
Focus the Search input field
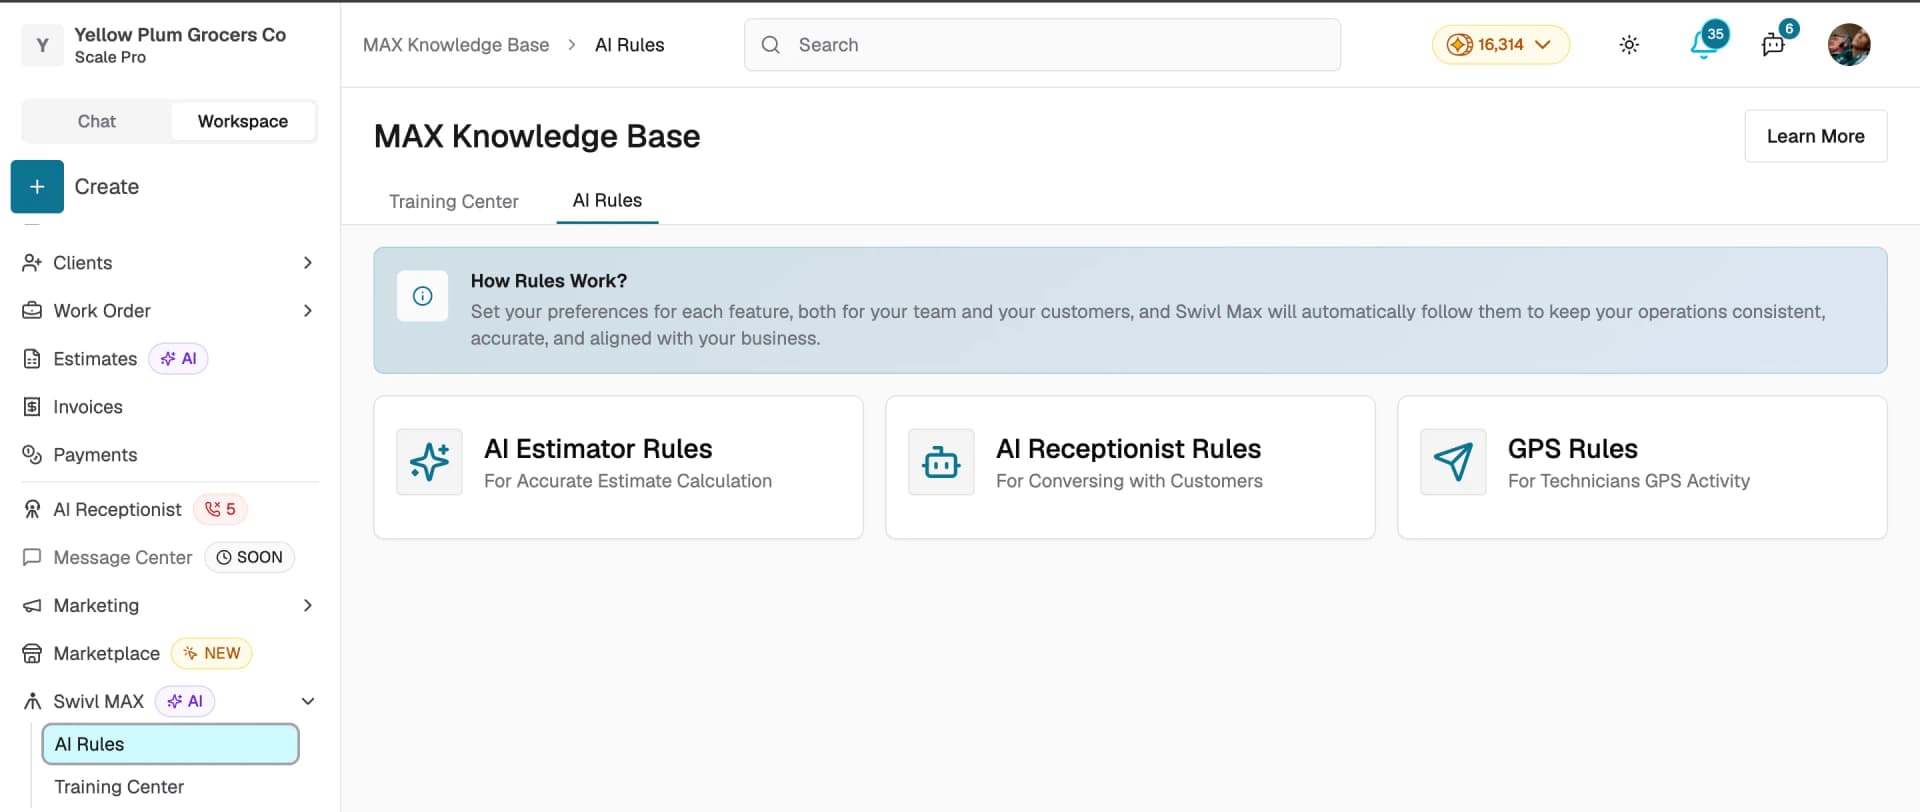click(1042, 45)
